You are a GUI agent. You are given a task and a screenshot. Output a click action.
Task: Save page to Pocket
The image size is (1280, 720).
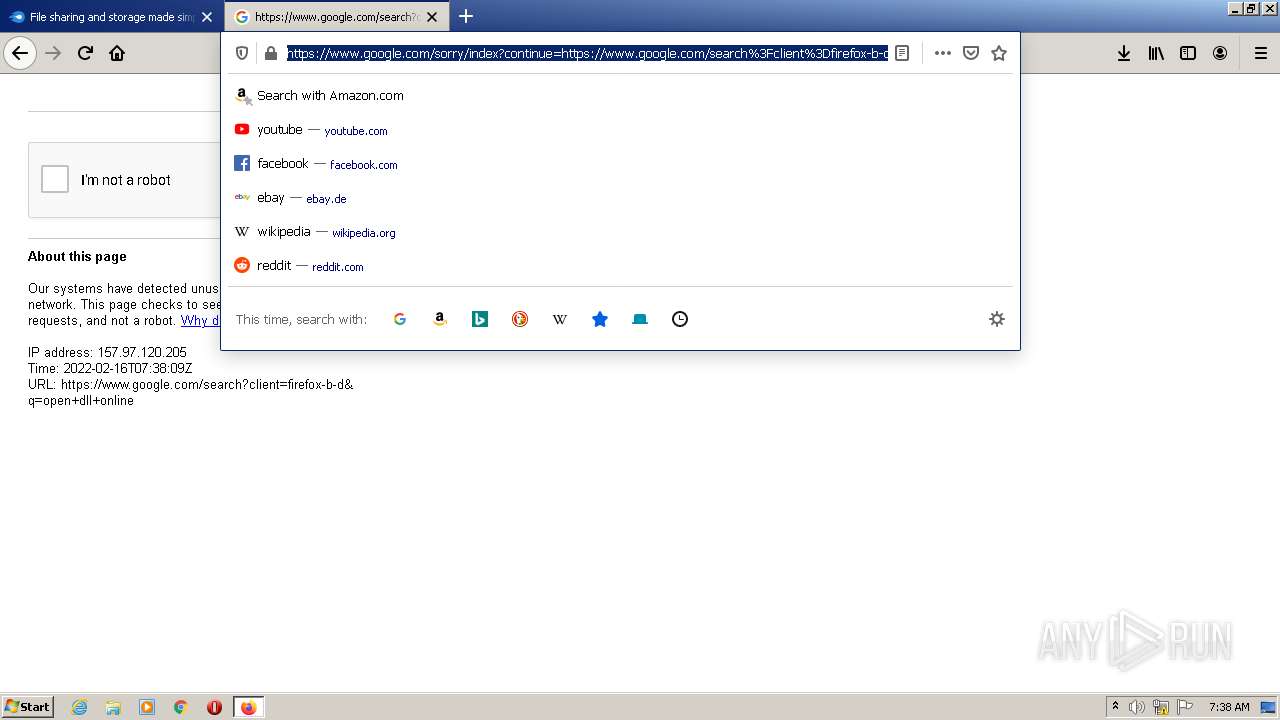(970, 53)
